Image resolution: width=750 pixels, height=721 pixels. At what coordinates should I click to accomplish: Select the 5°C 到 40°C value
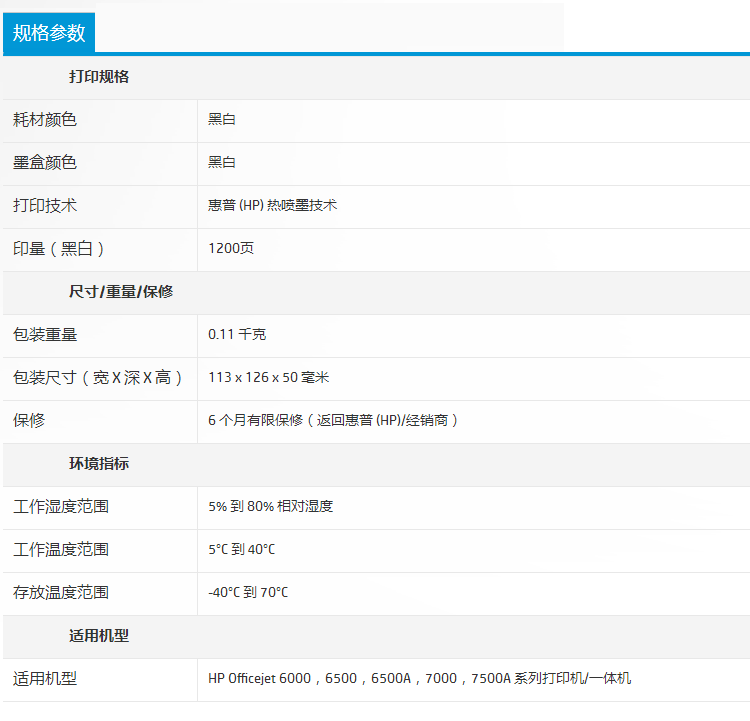coord(242,549)
